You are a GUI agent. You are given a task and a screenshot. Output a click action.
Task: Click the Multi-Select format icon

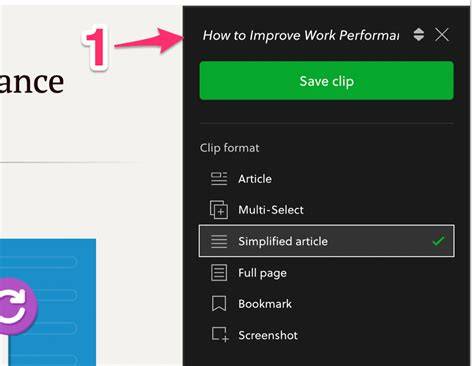(219, 210)
